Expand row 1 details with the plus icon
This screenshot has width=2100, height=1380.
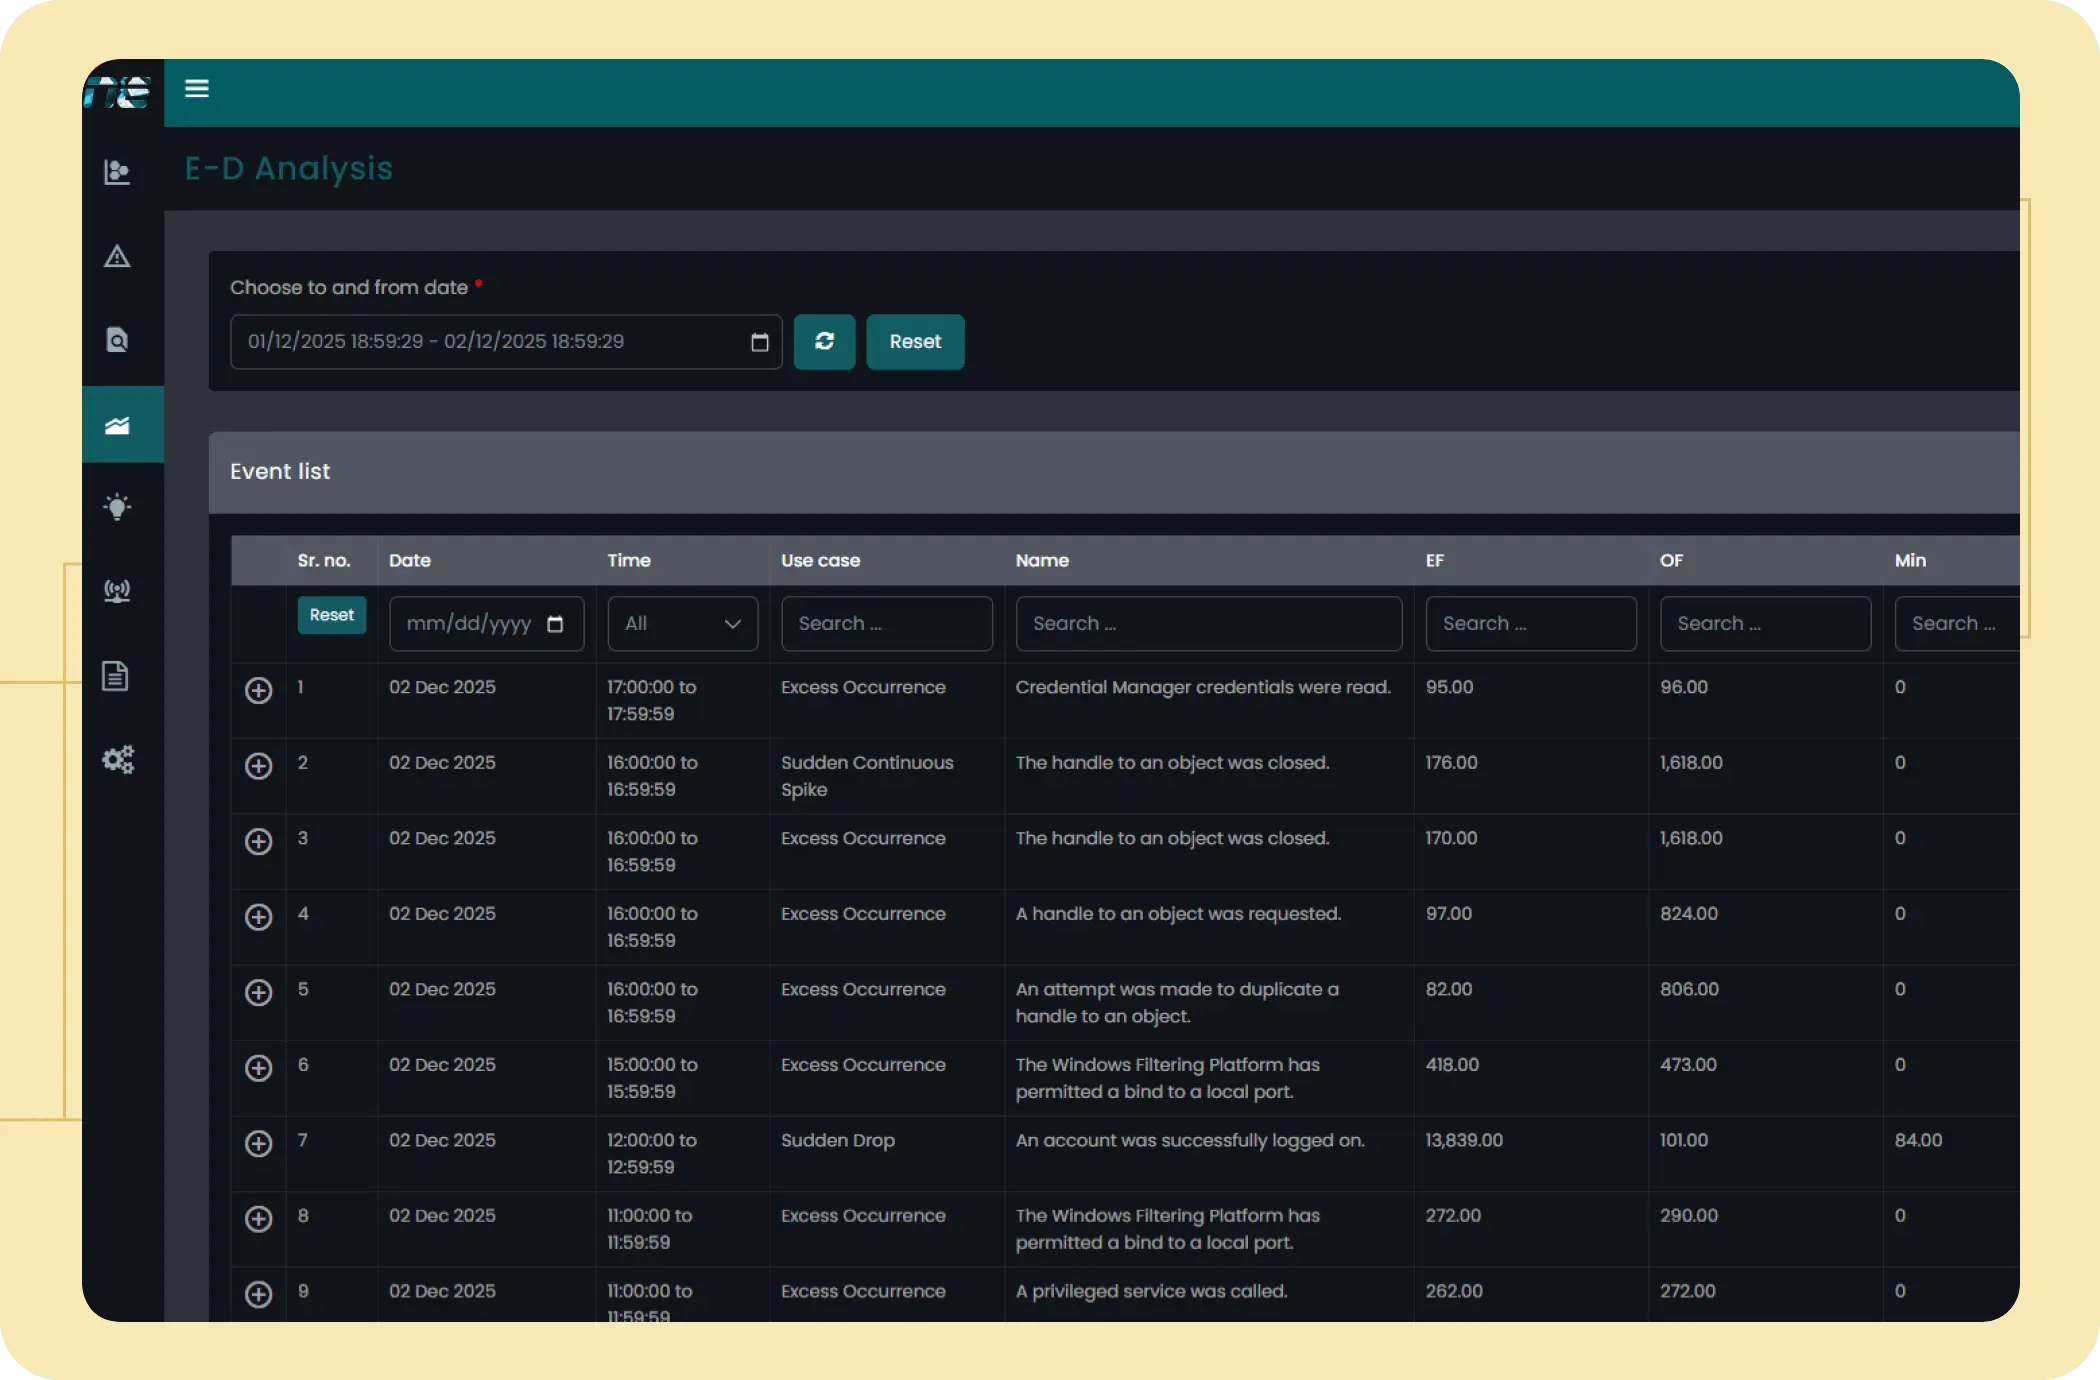259,691
